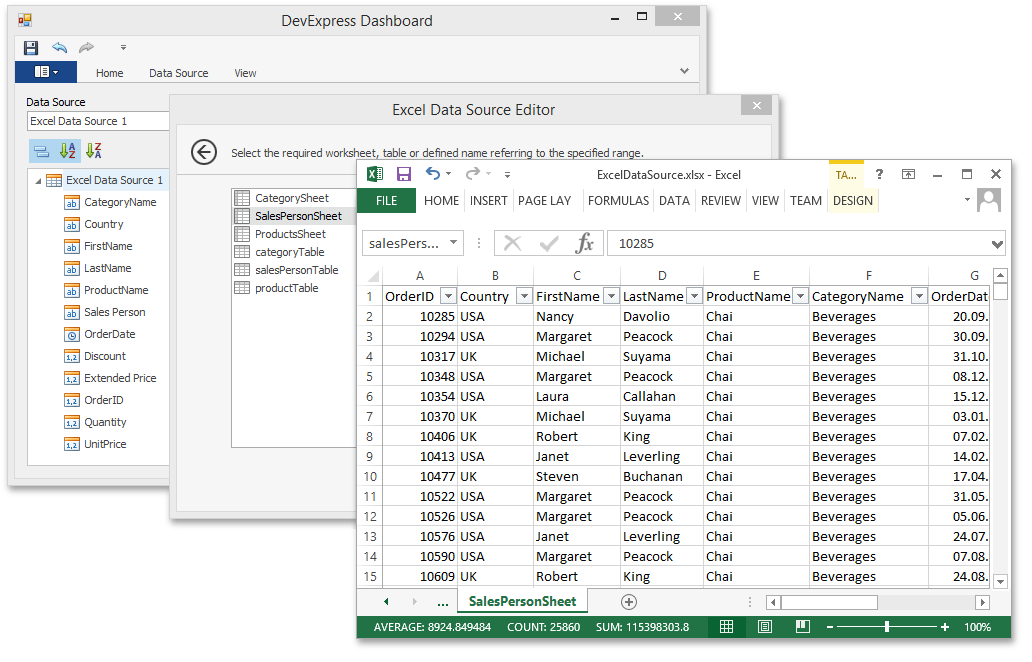
Task: Click the undo icon in DevExpress Dashboard
Action: click(60, 48)
